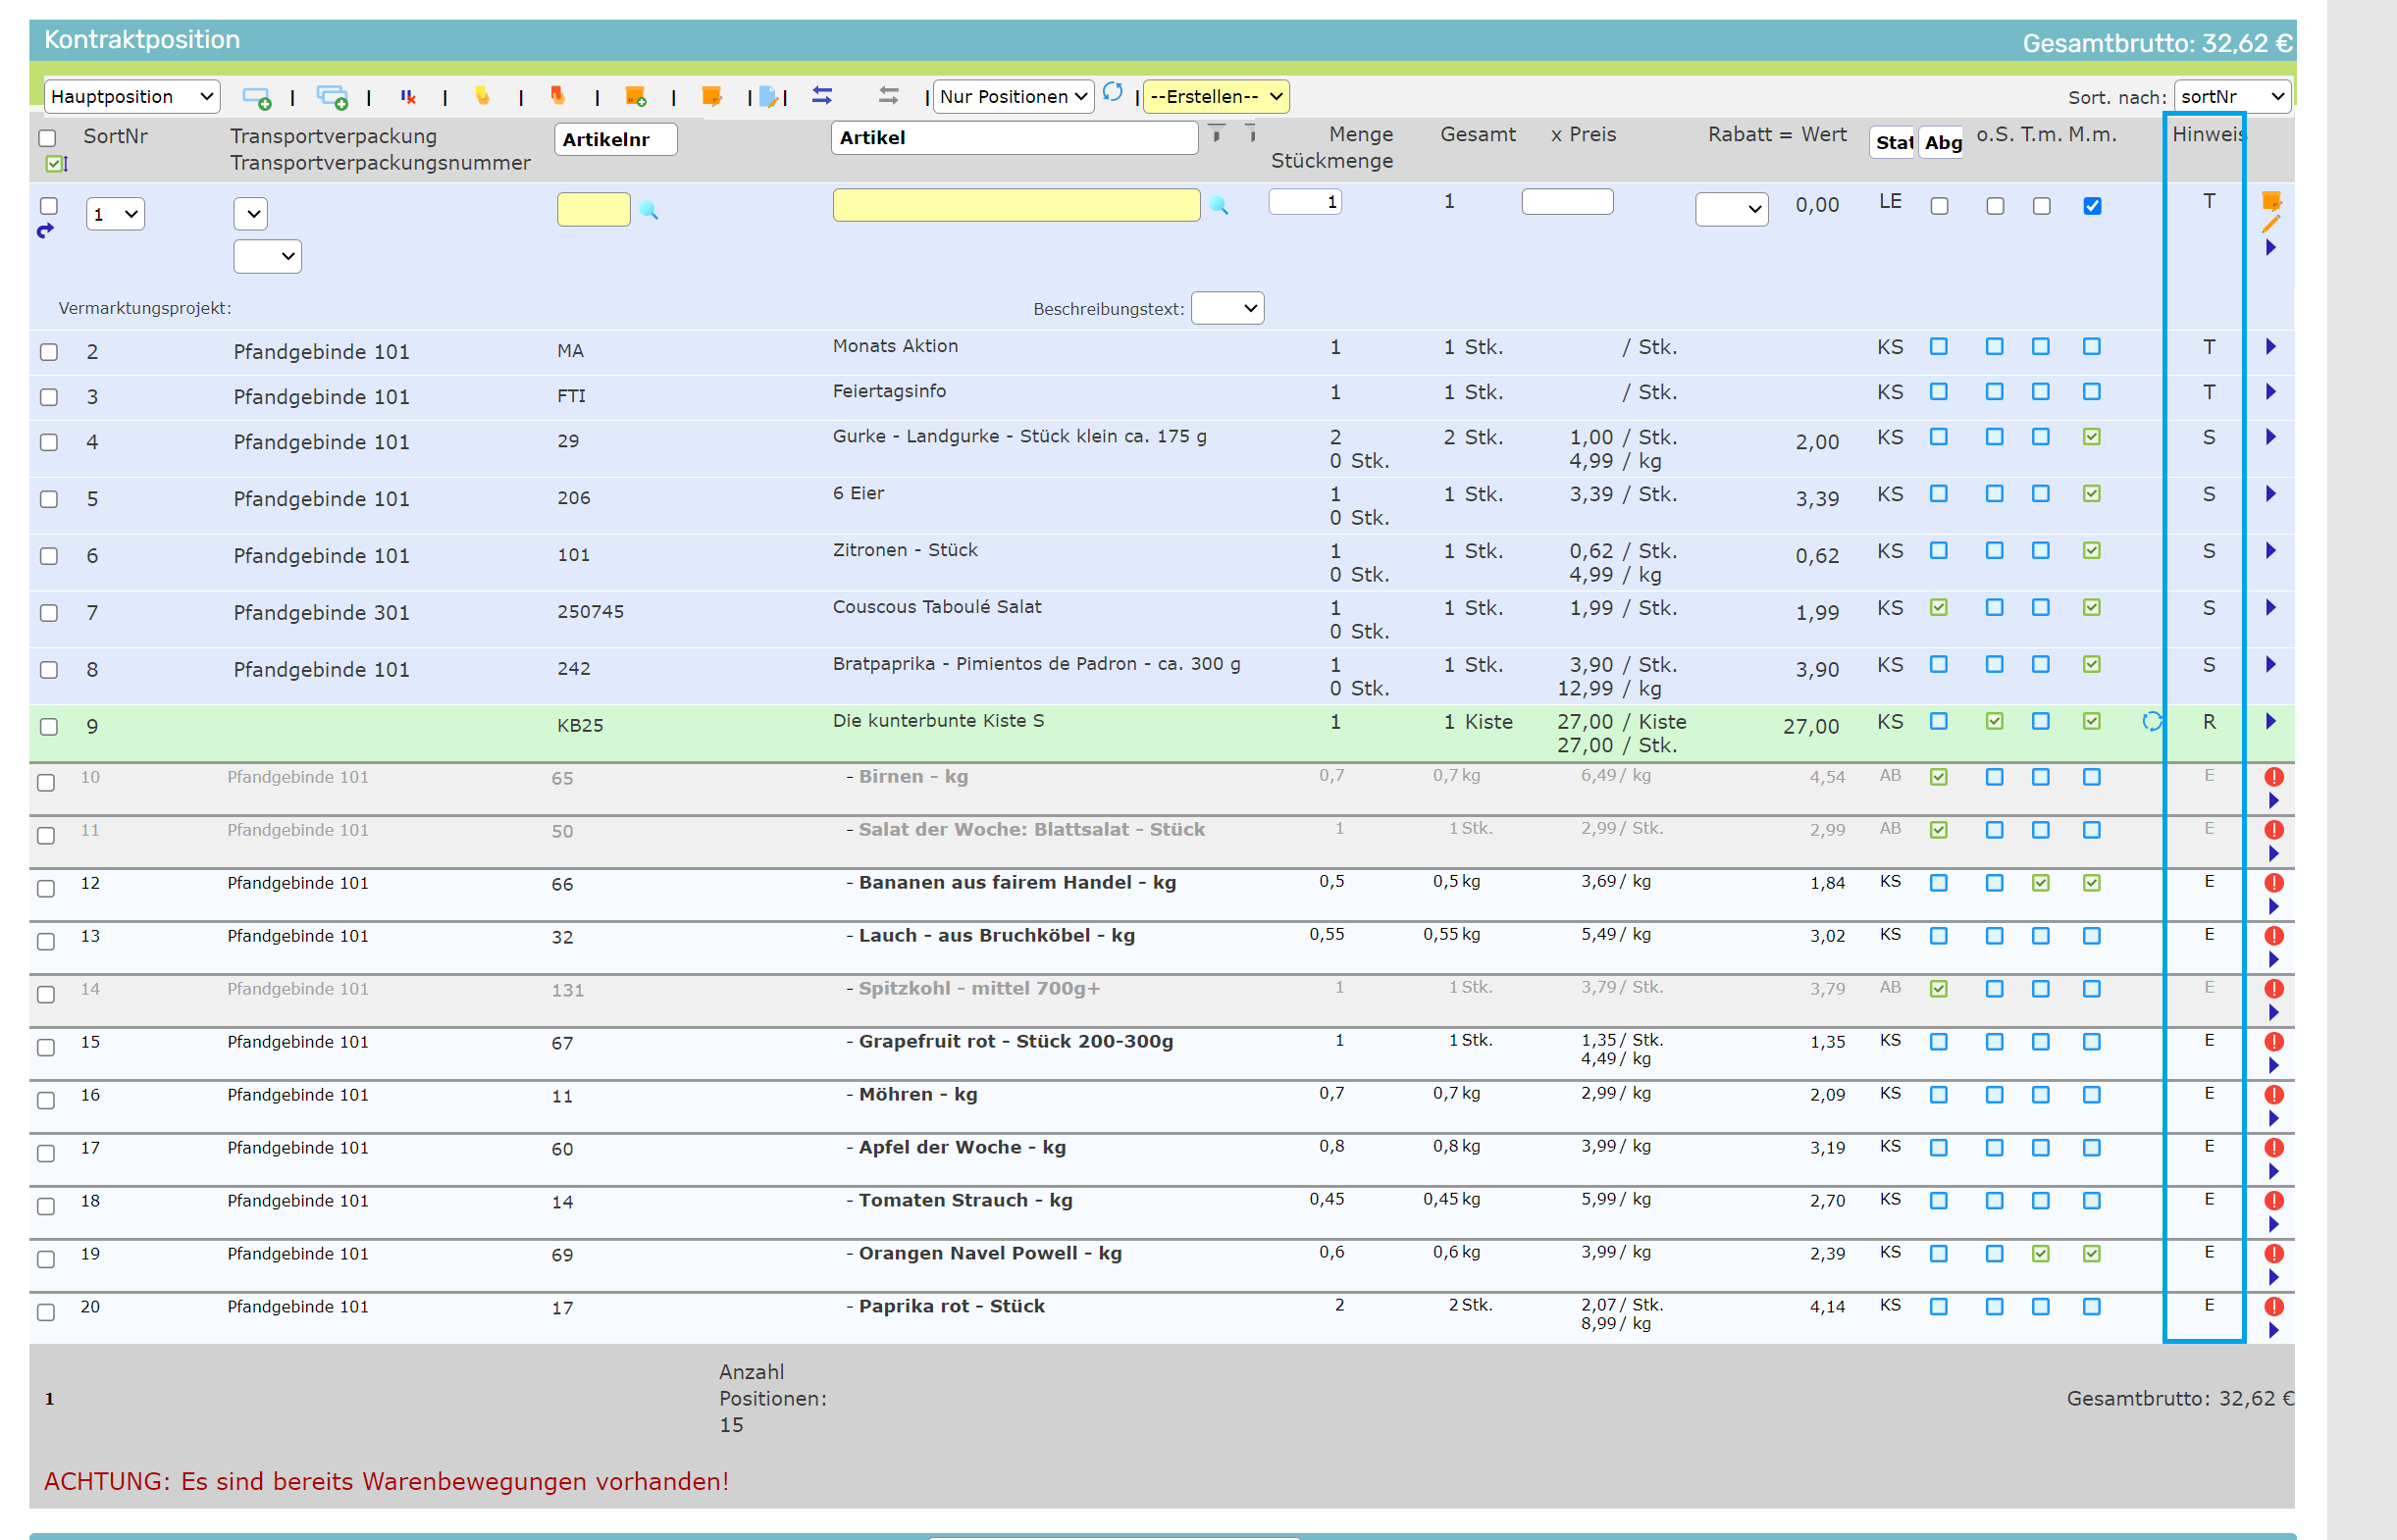Click the yellow Artikel input field
This screenshot has width=2397, height=1540.
(1016, 205)
